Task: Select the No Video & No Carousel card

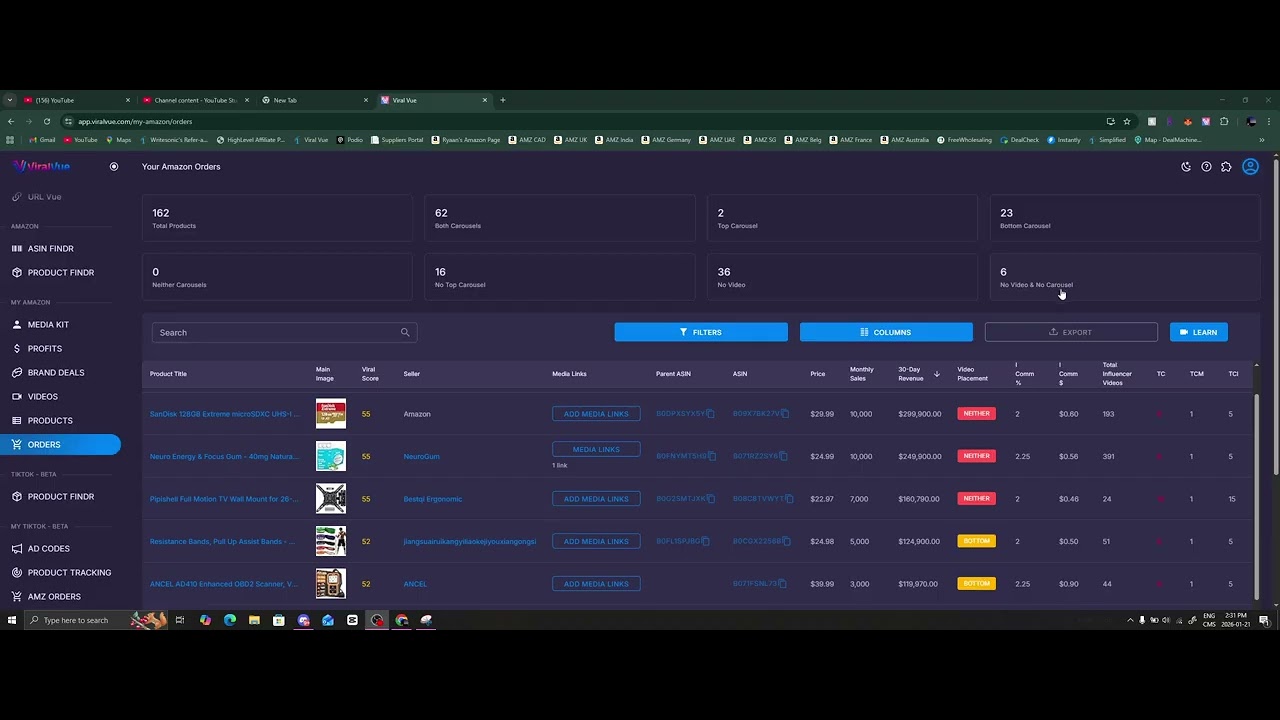Action: tap(1125, 277)
